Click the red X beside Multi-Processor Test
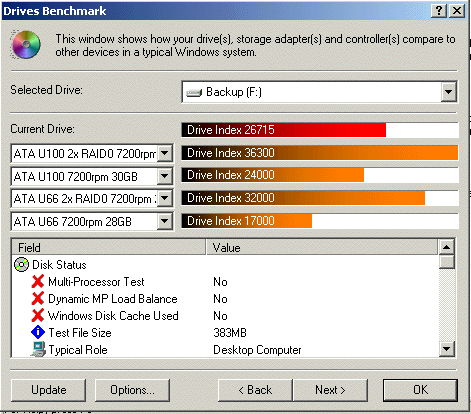471x414 pixels. pyautogui.click(x=38, y=281)
